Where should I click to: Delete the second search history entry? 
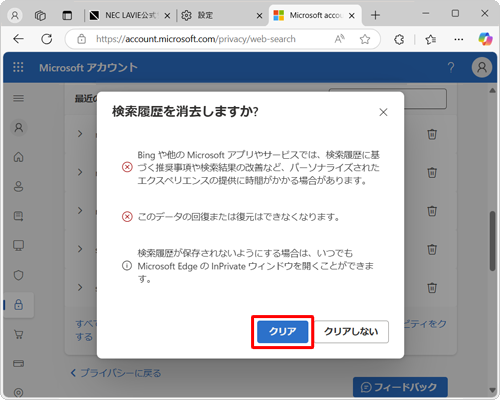coord(432,173)
